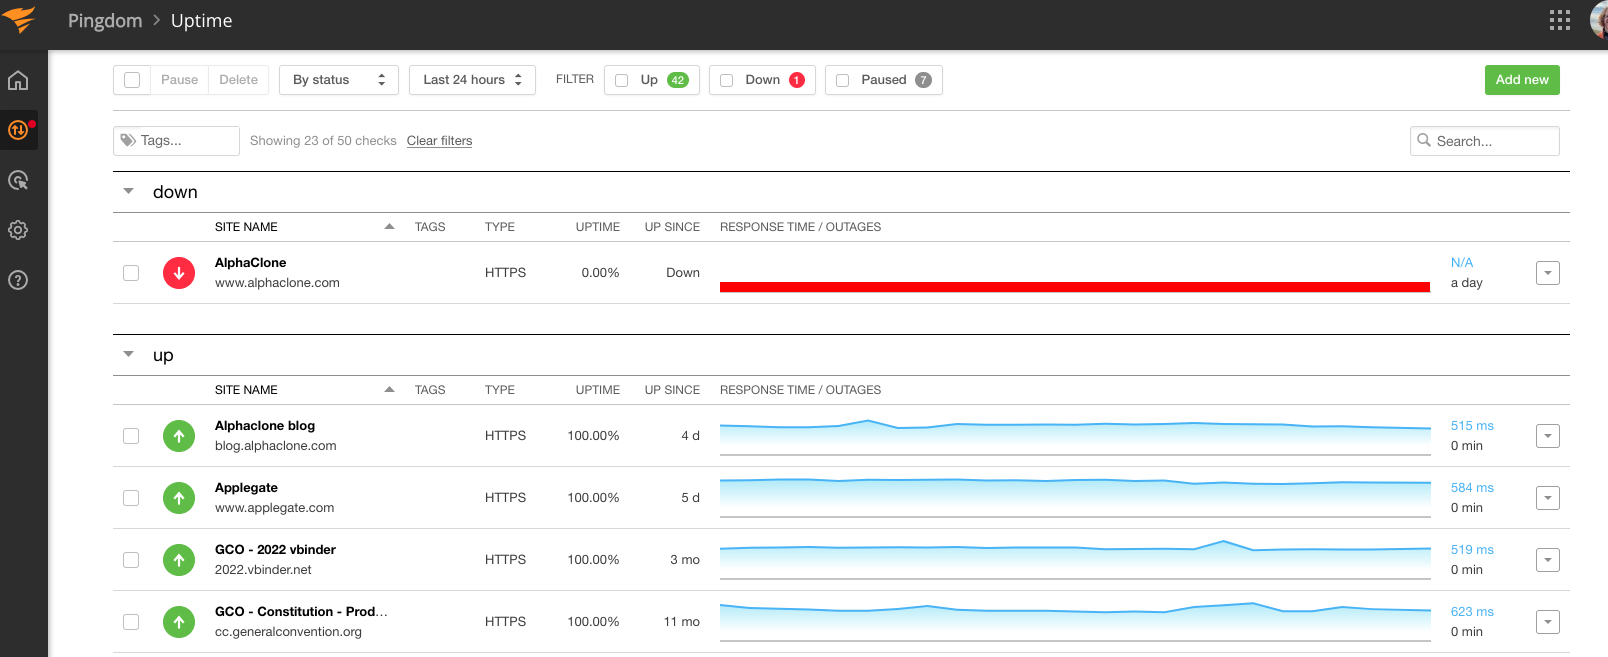Viewport: 1608px width, 657px height.
Task: Enable the Down filter checkbox
Action: [727, 80]
